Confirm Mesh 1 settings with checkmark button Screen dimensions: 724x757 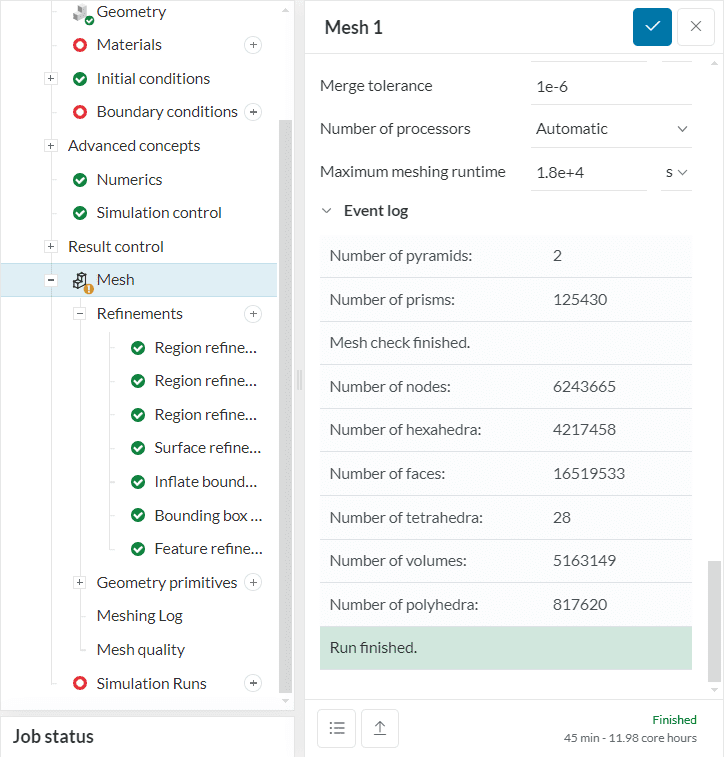[652, 27]
